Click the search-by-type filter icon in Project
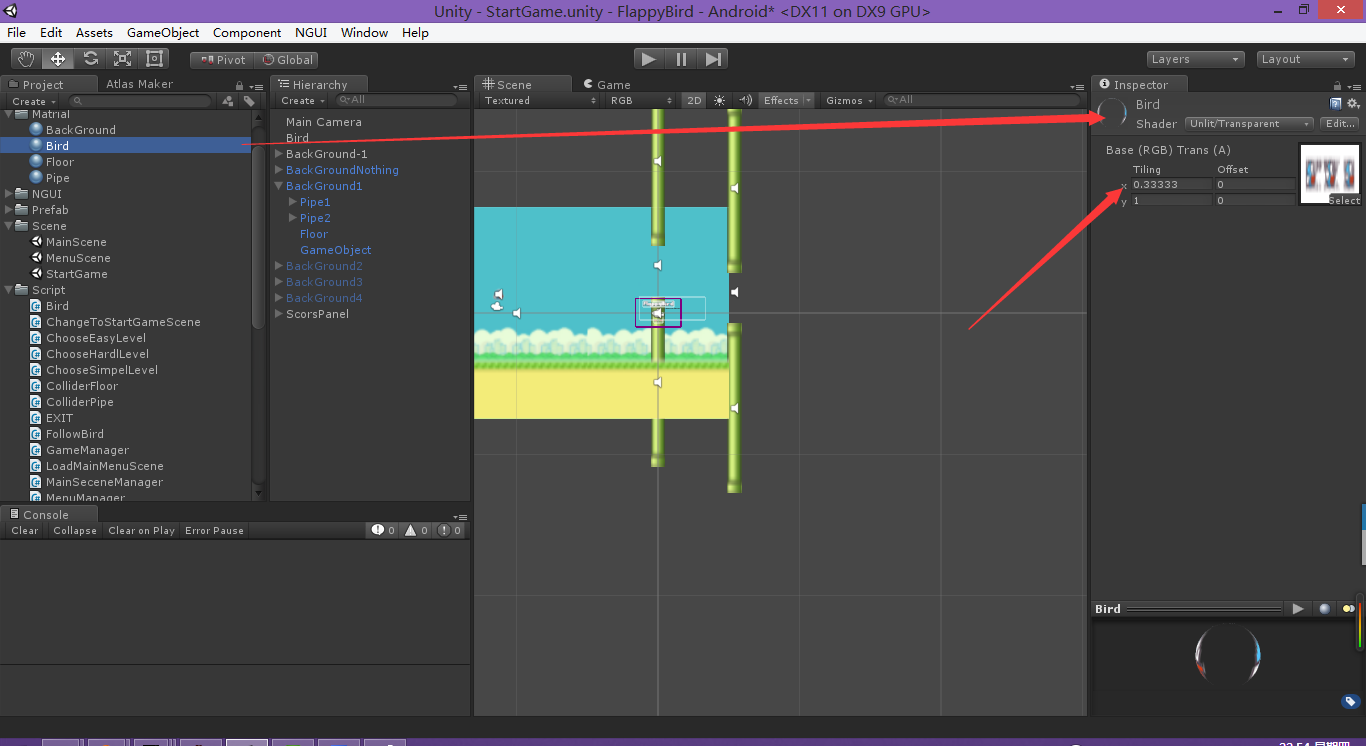This screenshot has width=1366, height=746. 228,101
